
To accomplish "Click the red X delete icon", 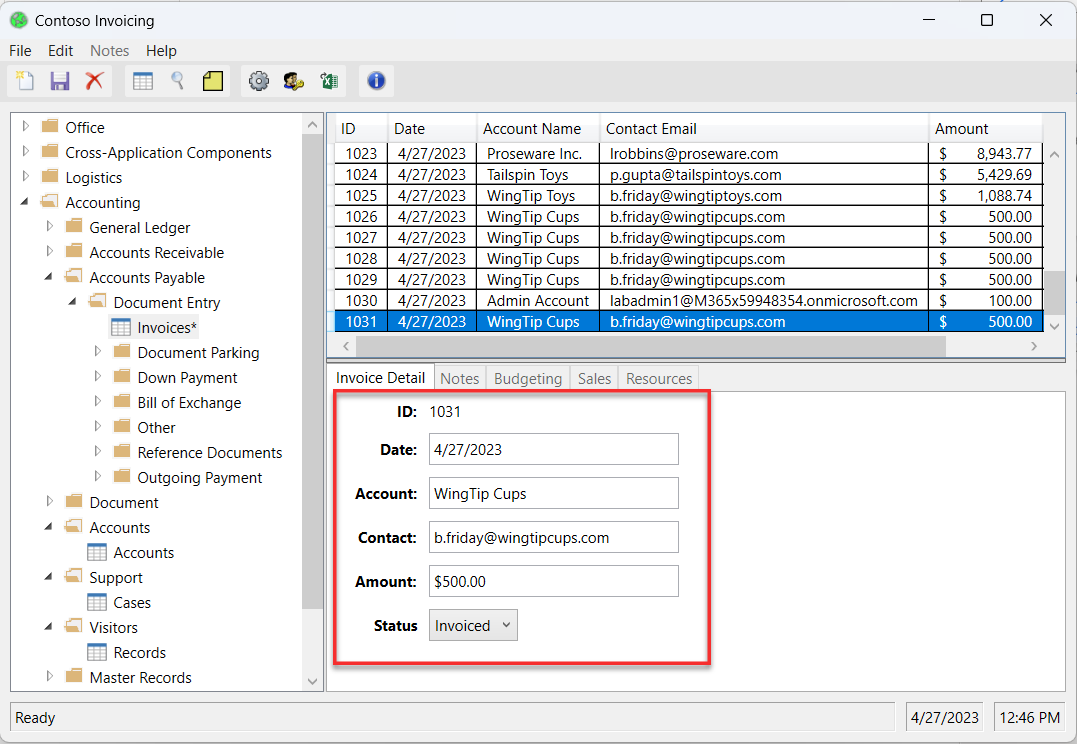I will click(94, 82).
